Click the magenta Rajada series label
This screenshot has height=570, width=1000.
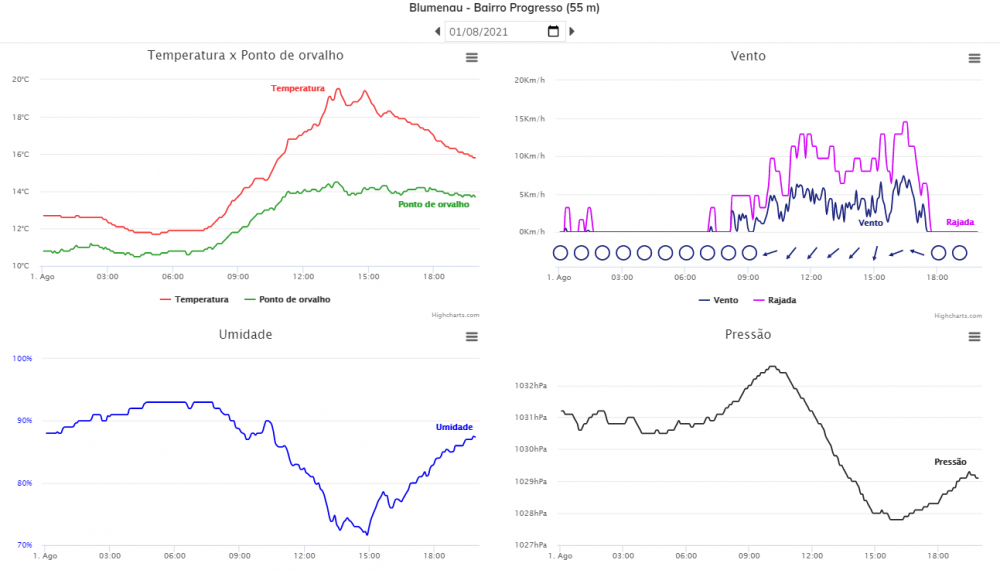point(959,222)
